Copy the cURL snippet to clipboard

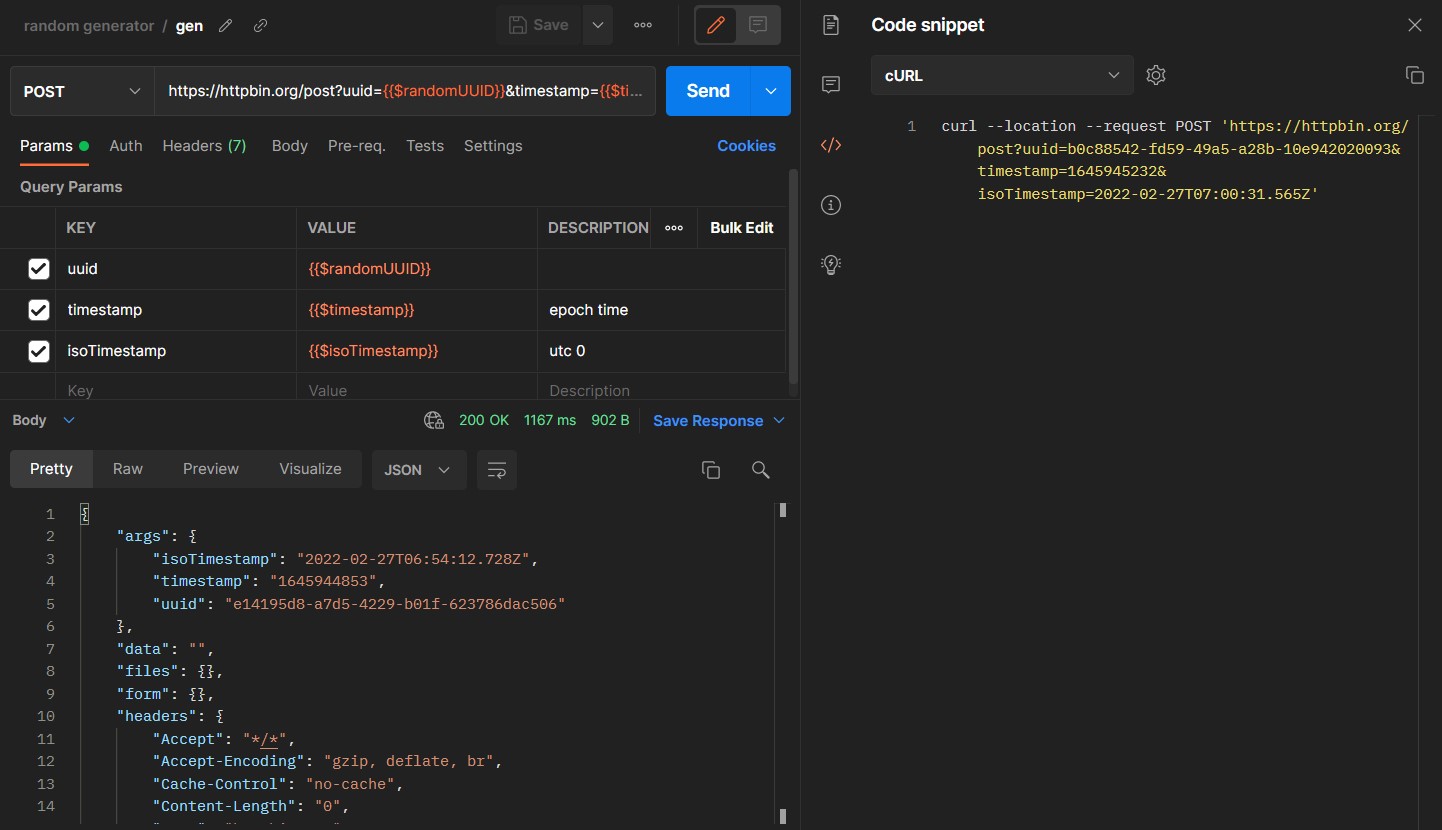coord(1414,75)
